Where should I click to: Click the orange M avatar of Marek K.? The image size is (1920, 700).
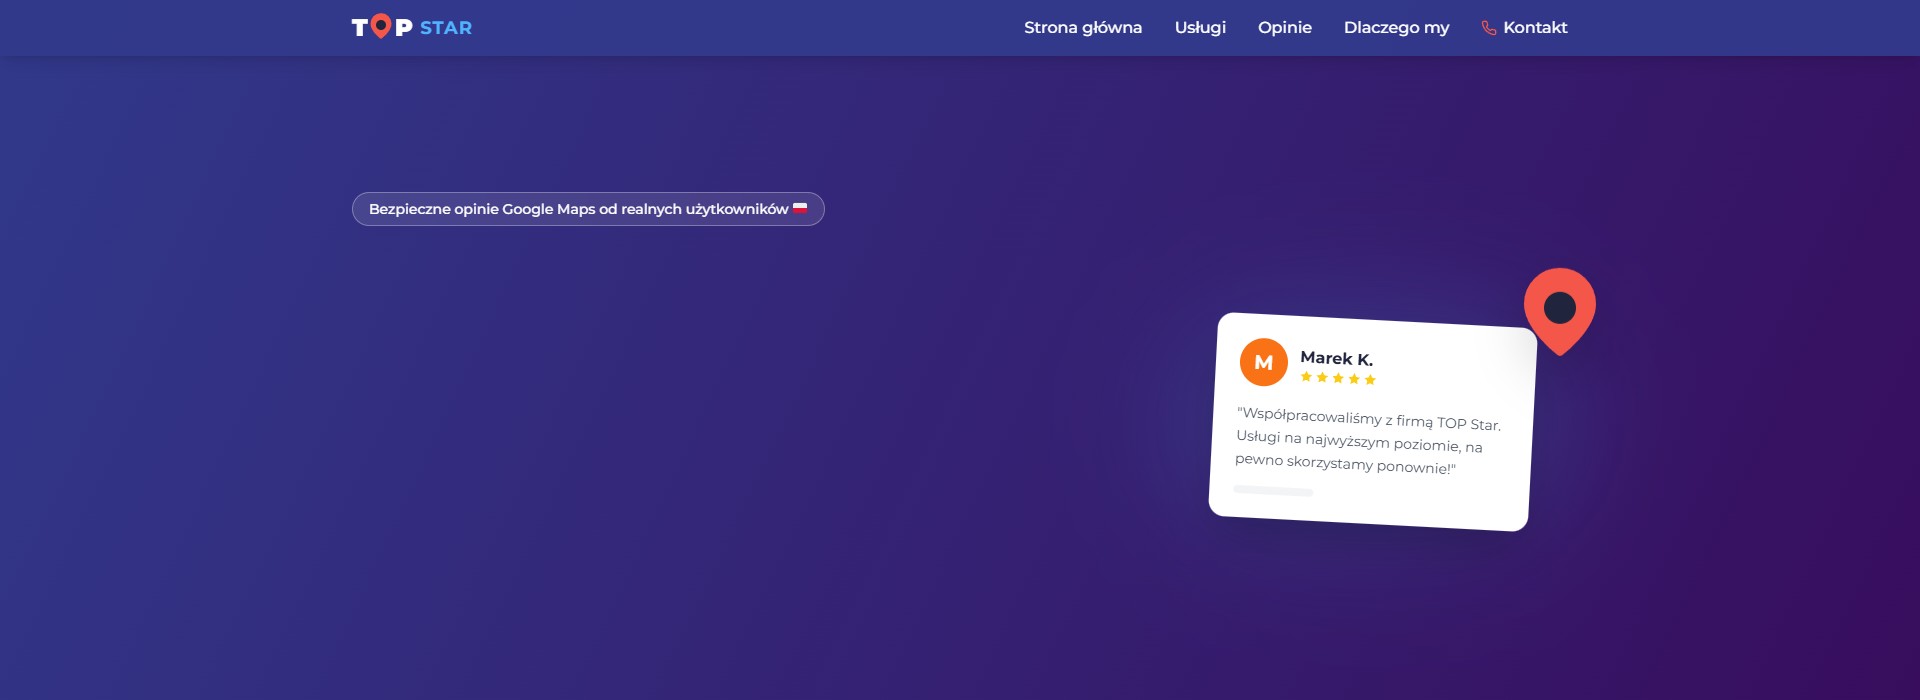[x=1264, y=362]
